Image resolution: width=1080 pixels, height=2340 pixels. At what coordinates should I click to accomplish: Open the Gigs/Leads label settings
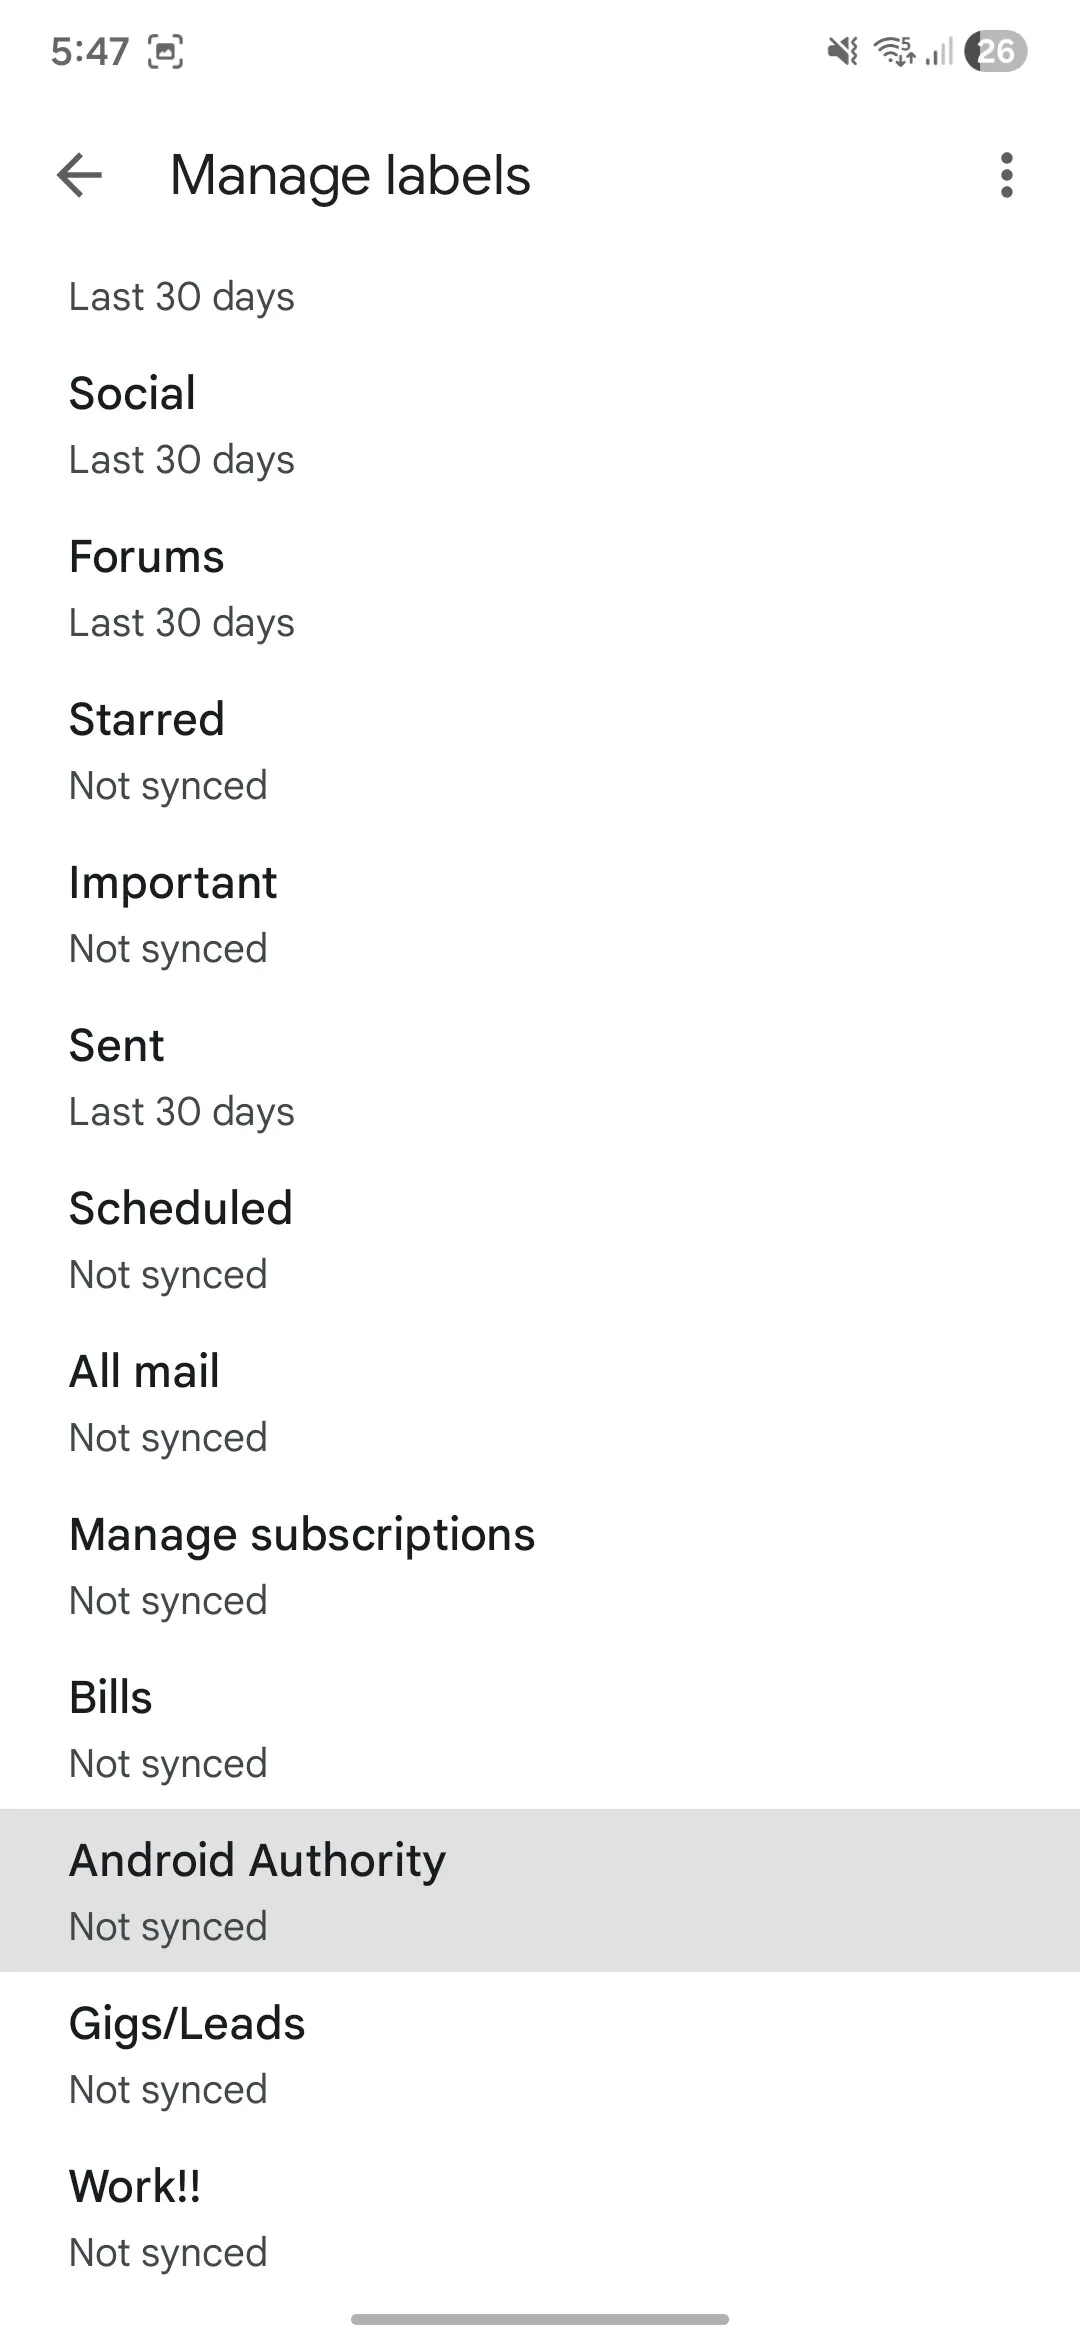click(540, 2056)
